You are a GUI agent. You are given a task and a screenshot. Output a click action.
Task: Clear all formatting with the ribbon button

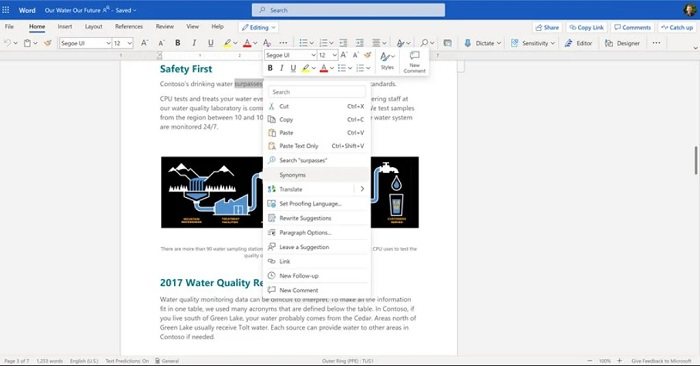[x=267, y=43]
